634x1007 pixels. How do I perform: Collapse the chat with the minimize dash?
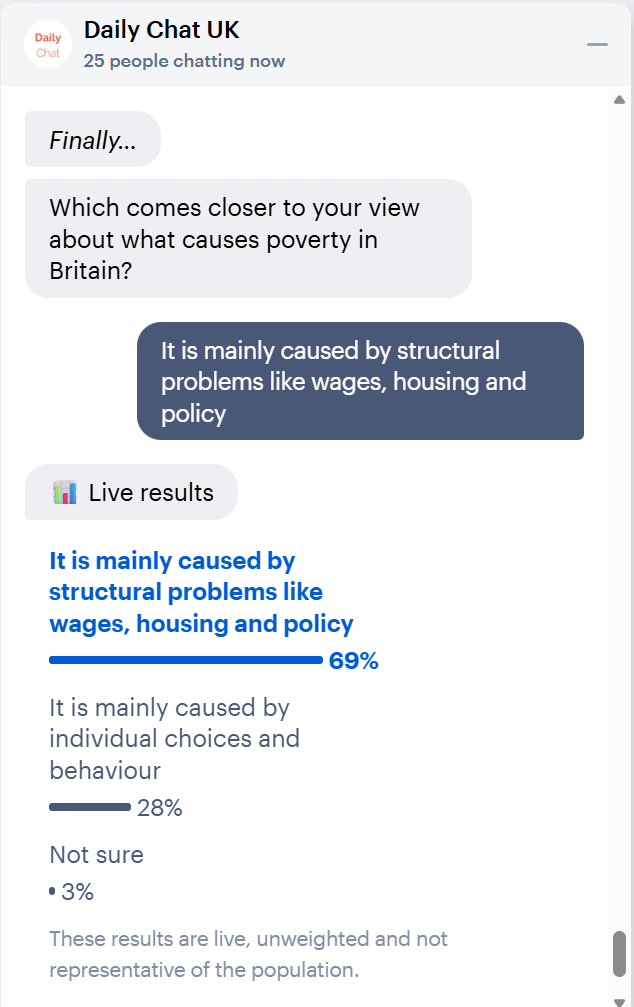597,45
